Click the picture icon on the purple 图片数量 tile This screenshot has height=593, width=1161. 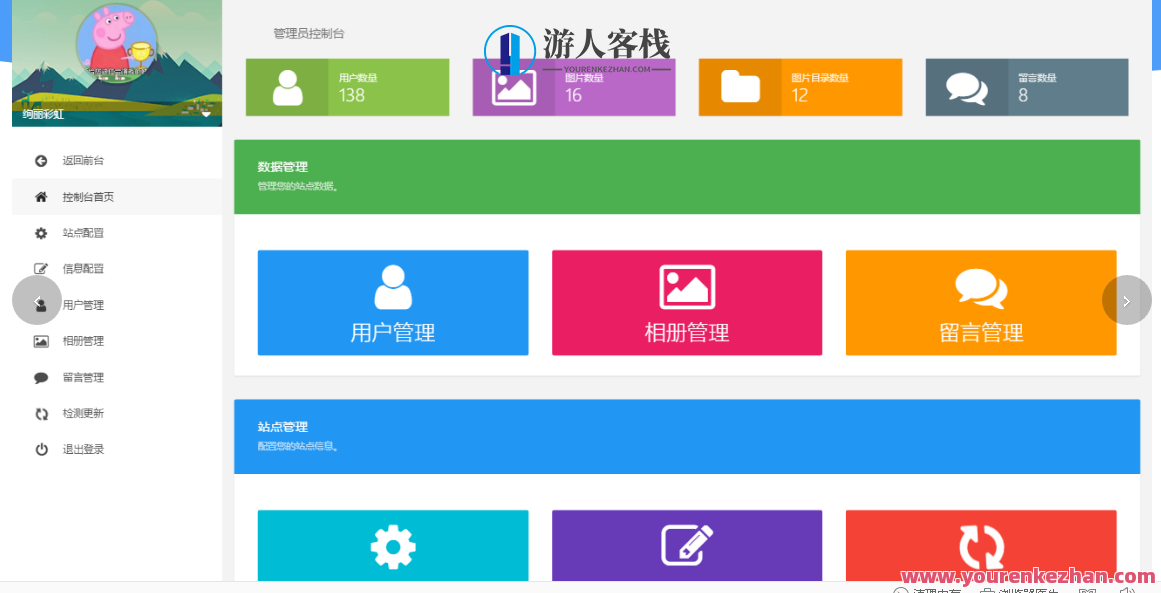click(514, 87)
